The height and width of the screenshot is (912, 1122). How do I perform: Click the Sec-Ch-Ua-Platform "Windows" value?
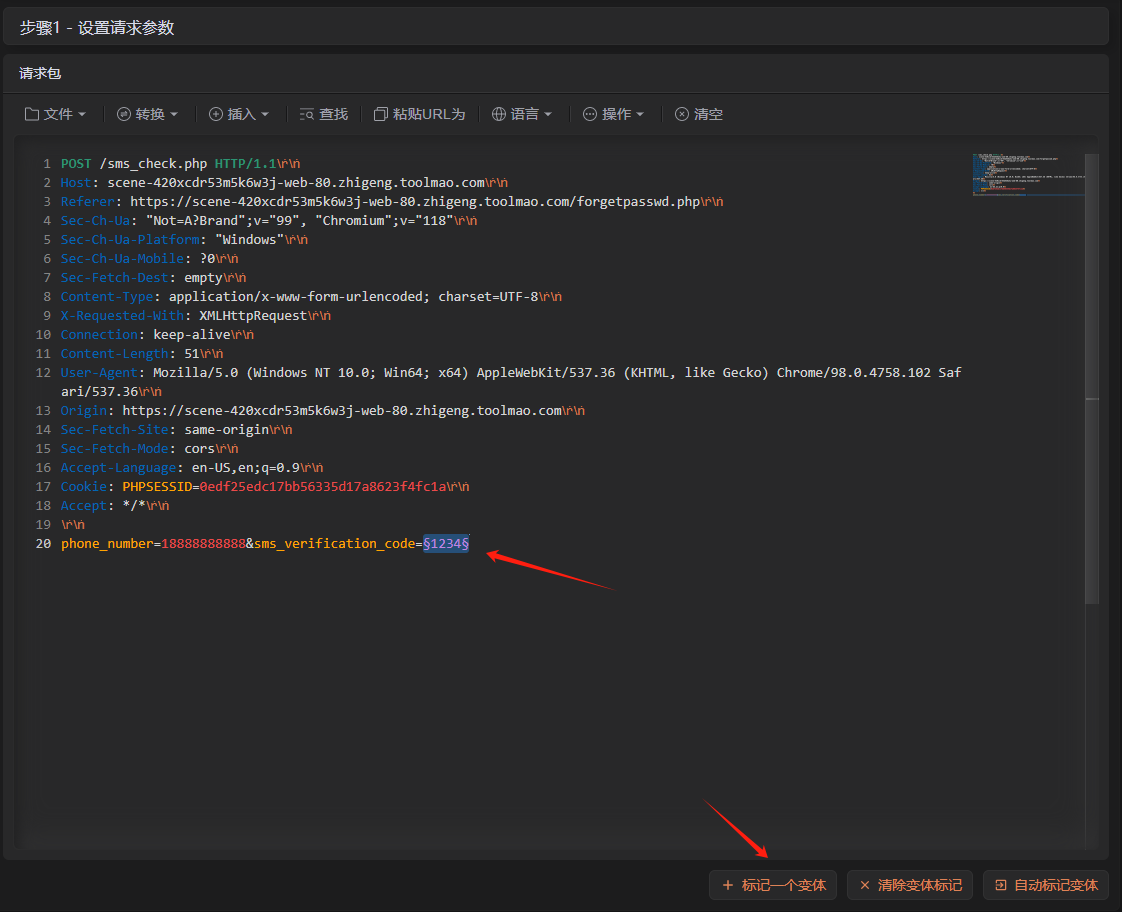pyautogui.click(x=250, y=240)
